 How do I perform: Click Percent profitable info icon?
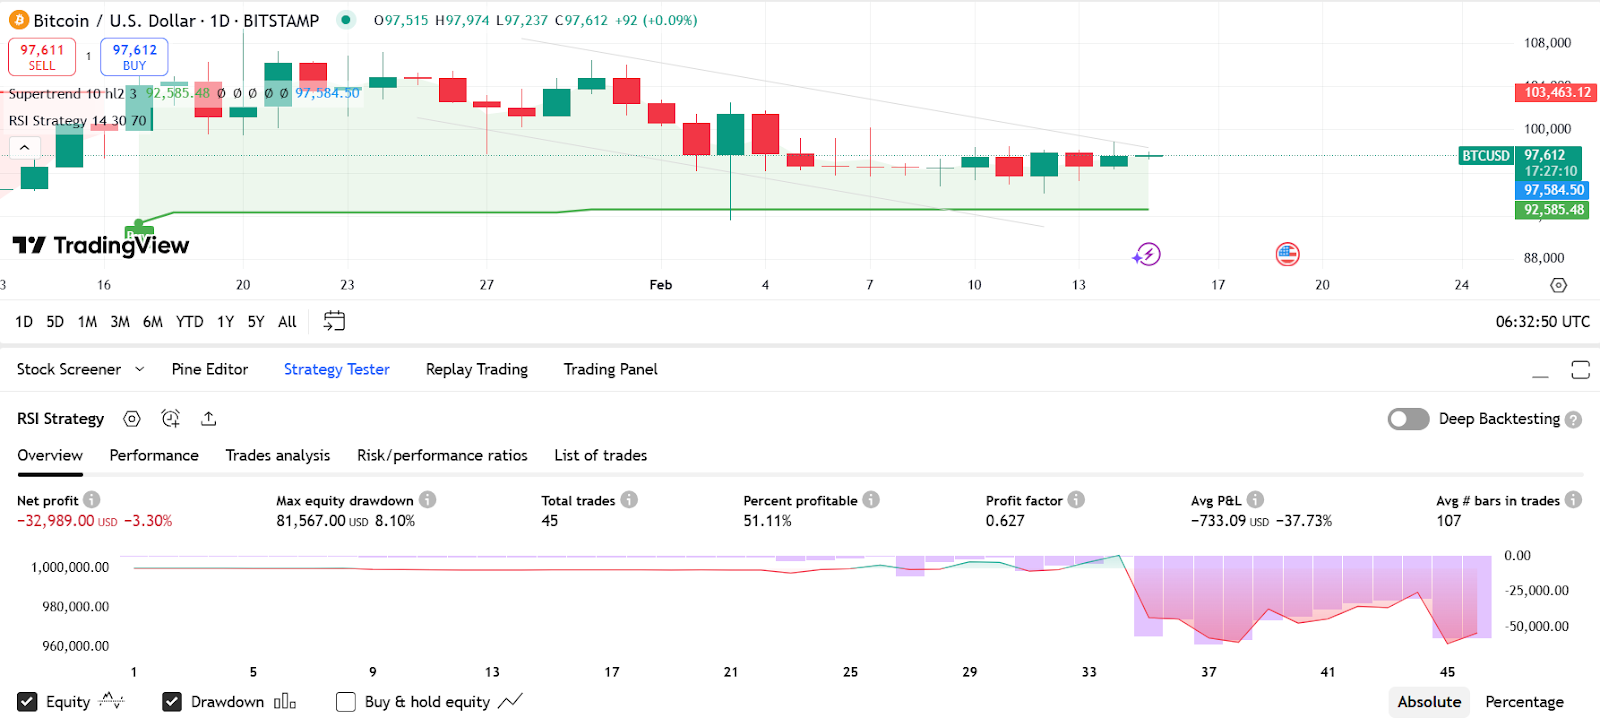[x=871, y=499]
